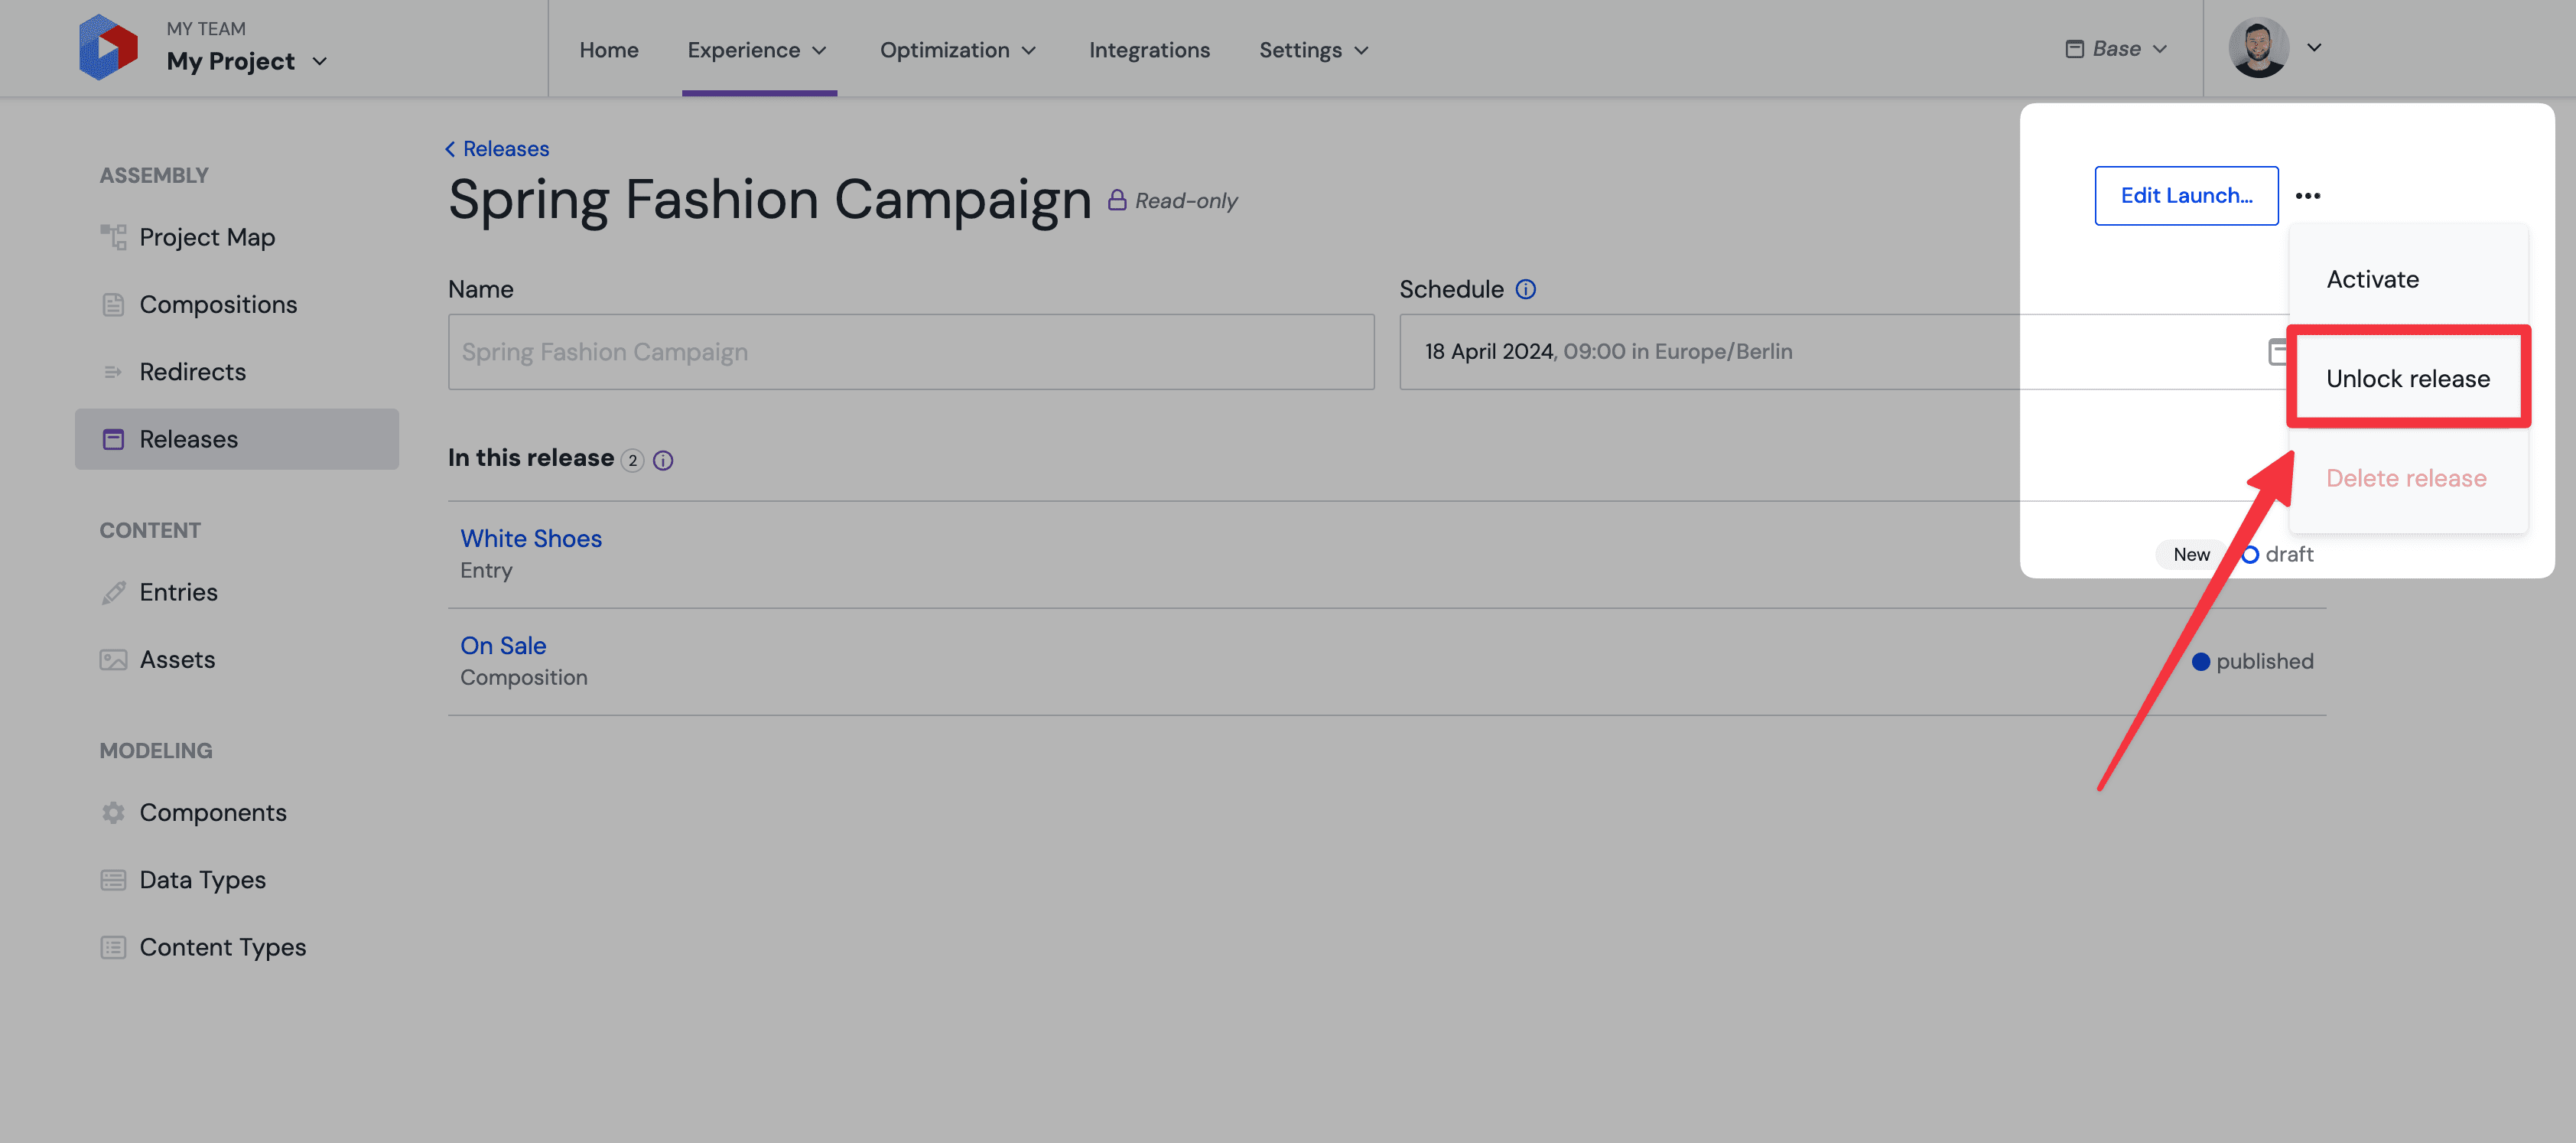Expand the Optimization menu
This screenshot has height=1143, width=2576.
[958, 49]
